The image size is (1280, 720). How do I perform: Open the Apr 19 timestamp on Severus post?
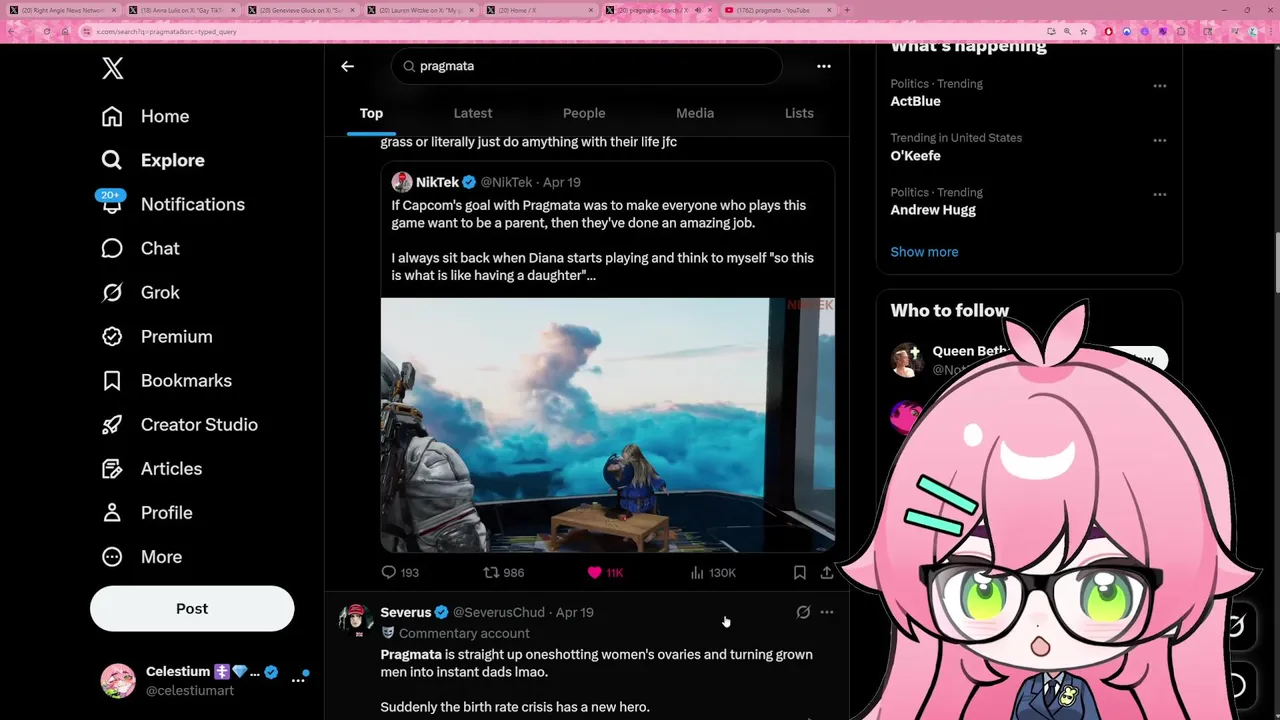click(575, 612)
